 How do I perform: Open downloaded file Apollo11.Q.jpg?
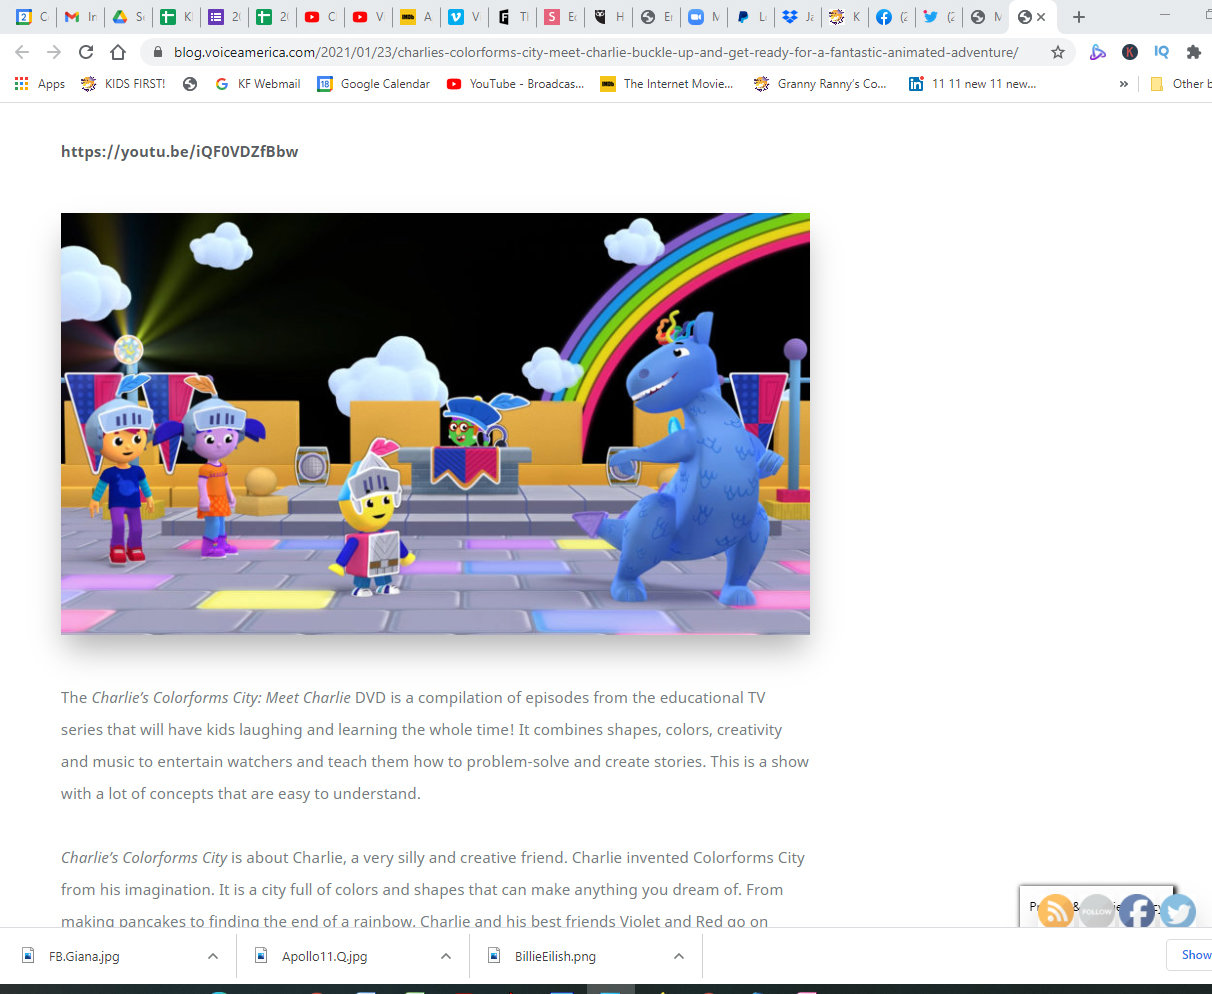pos(324,956)
